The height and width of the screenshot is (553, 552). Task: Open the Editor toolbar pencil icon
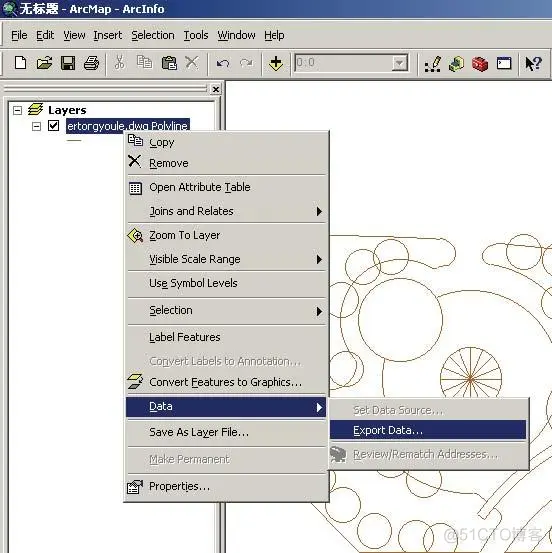pos(433,64)
